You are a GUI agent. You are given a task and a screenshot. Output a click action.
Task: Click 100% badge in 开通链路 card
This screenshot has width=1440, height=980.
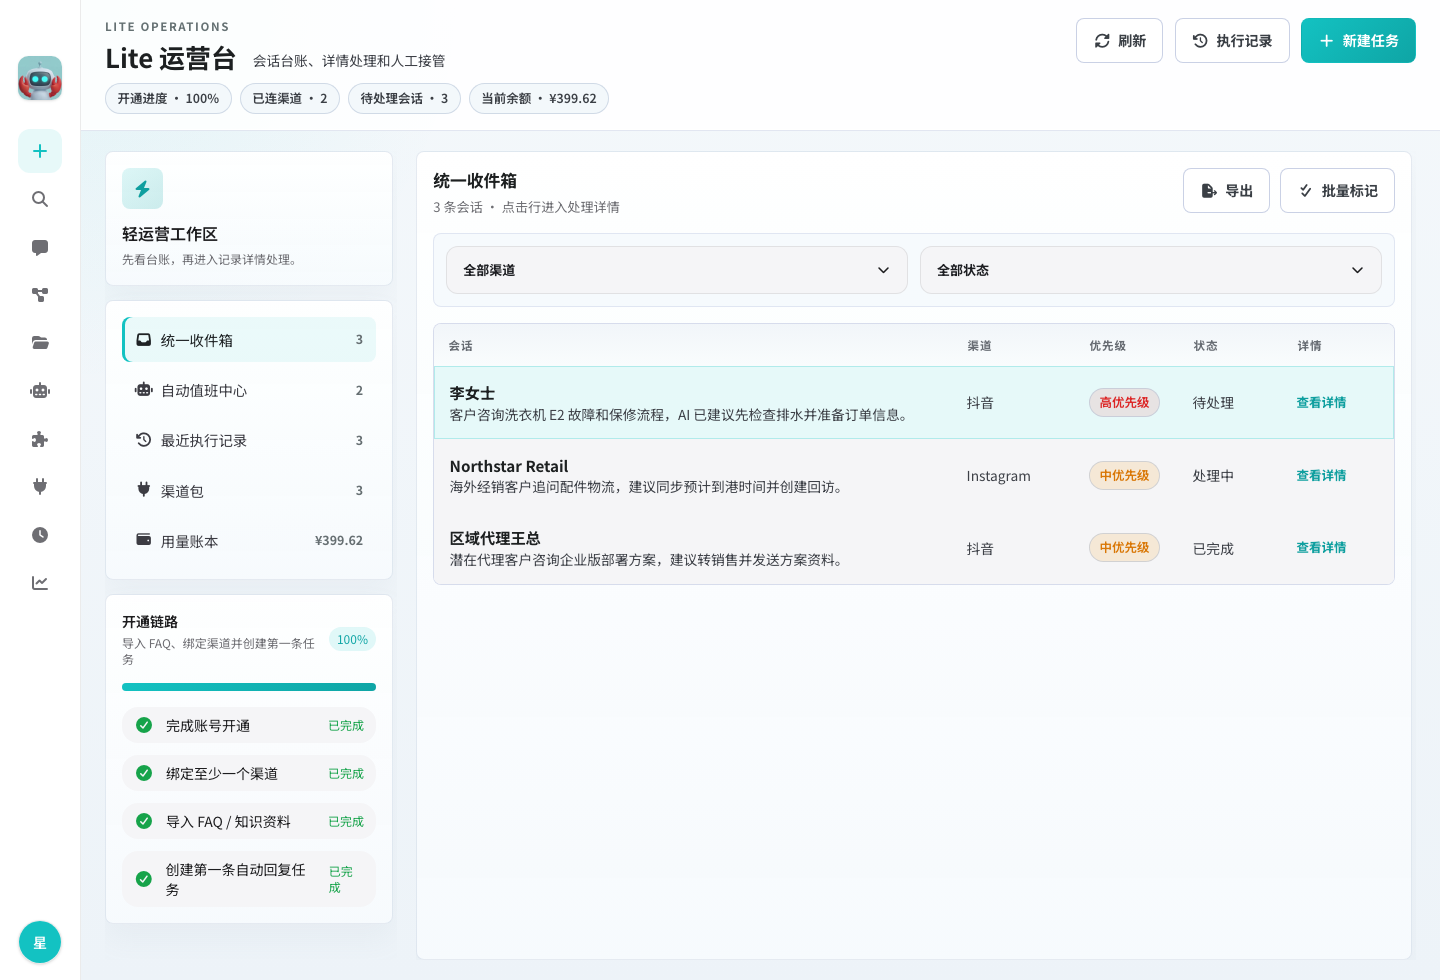click(352, 640)
